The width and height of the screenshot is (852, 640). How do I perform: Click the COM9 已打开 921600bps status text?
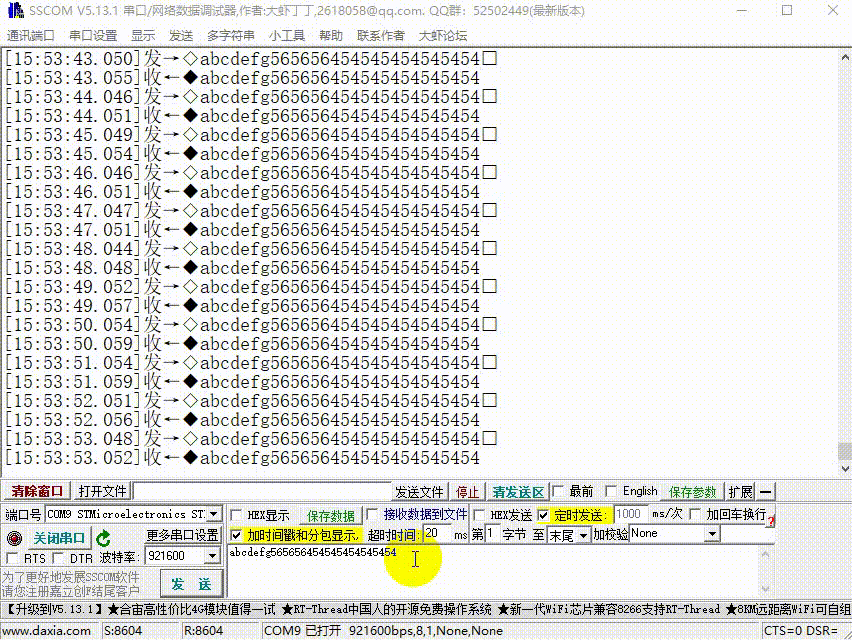pyautogui.click(x=383, y=631)
